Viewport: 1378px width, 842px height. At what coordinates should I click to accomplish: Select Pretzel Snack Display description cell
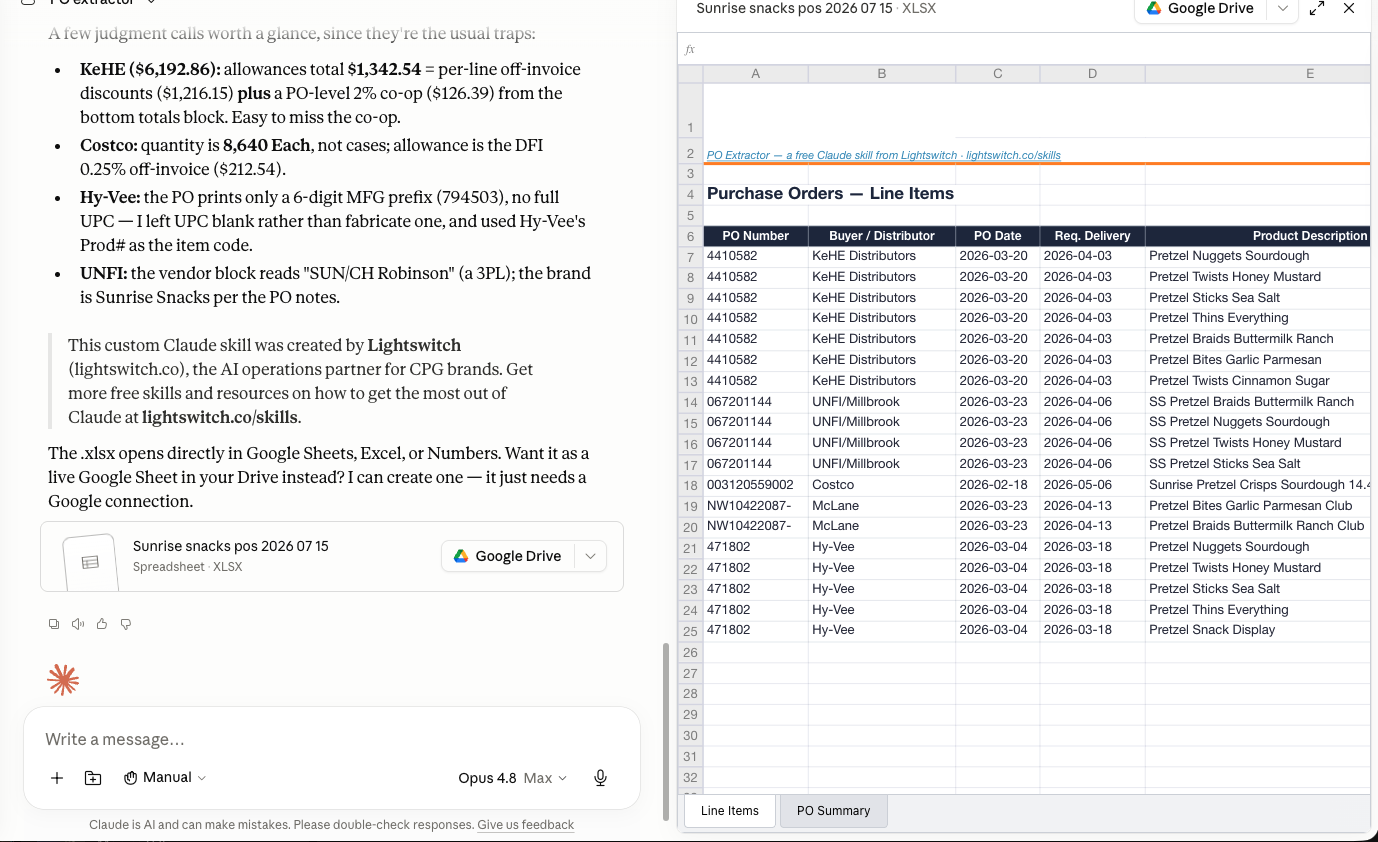1258,630
